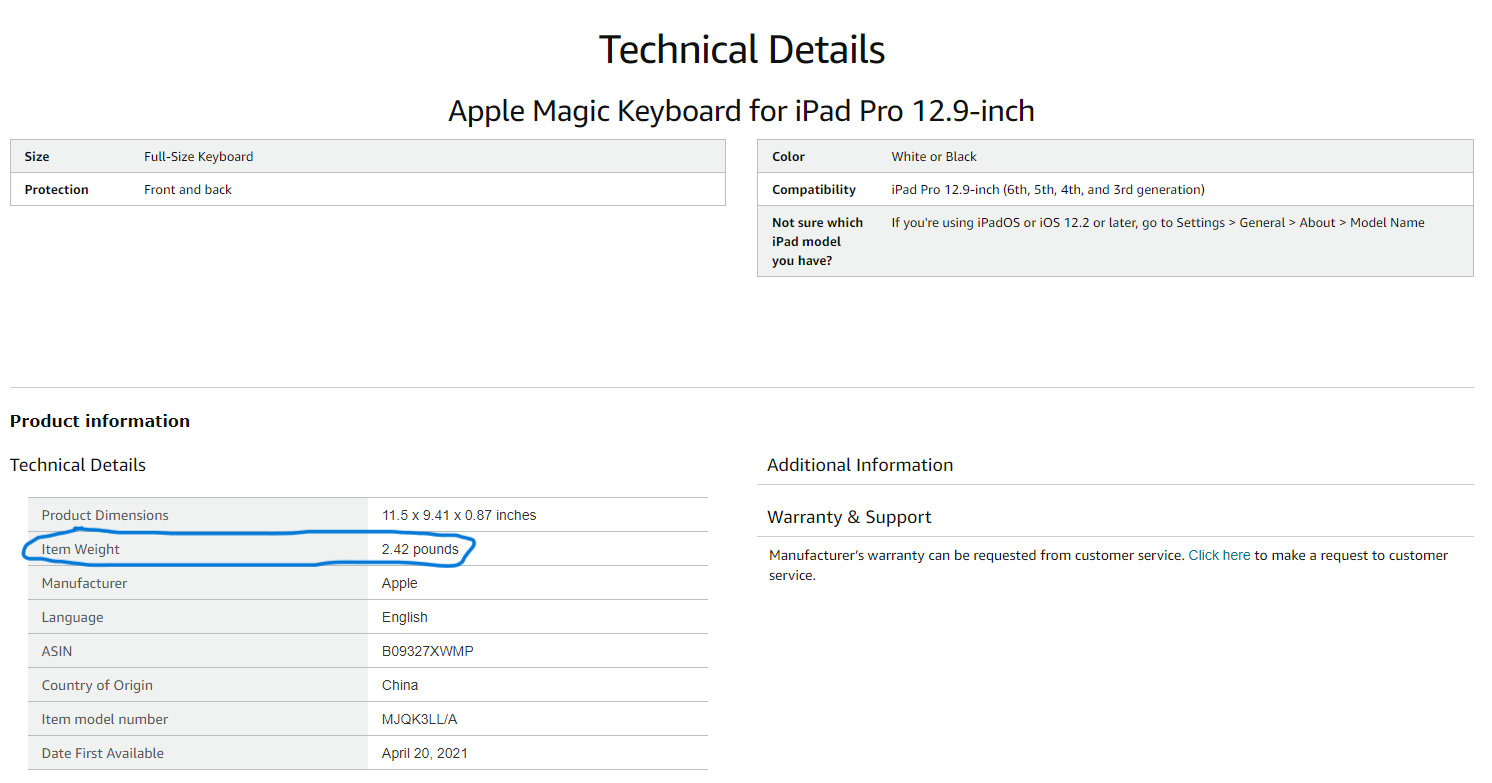Click the Warranty & Support heading

point(849,517)
